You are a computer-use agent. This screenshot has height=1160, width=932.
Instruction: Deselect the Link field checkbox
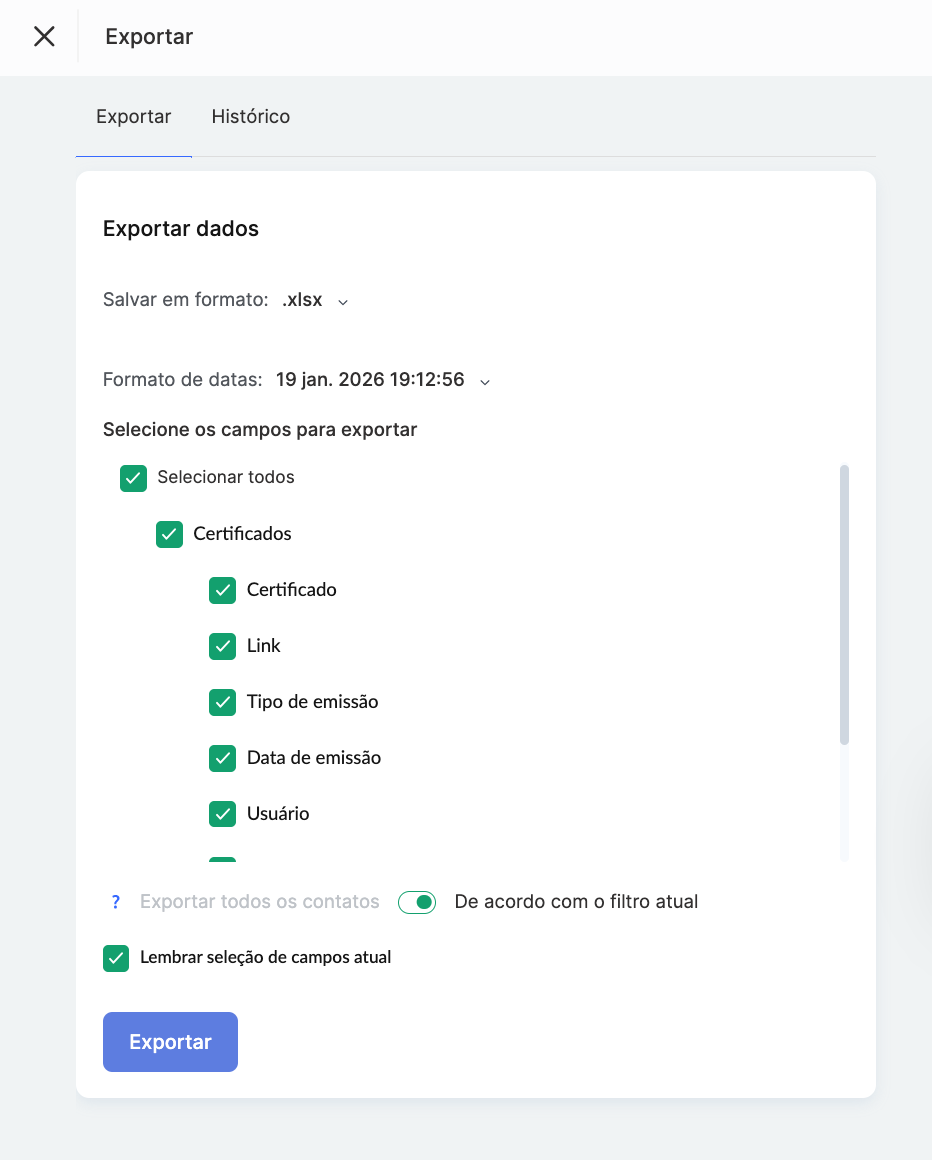pos(222,646)
